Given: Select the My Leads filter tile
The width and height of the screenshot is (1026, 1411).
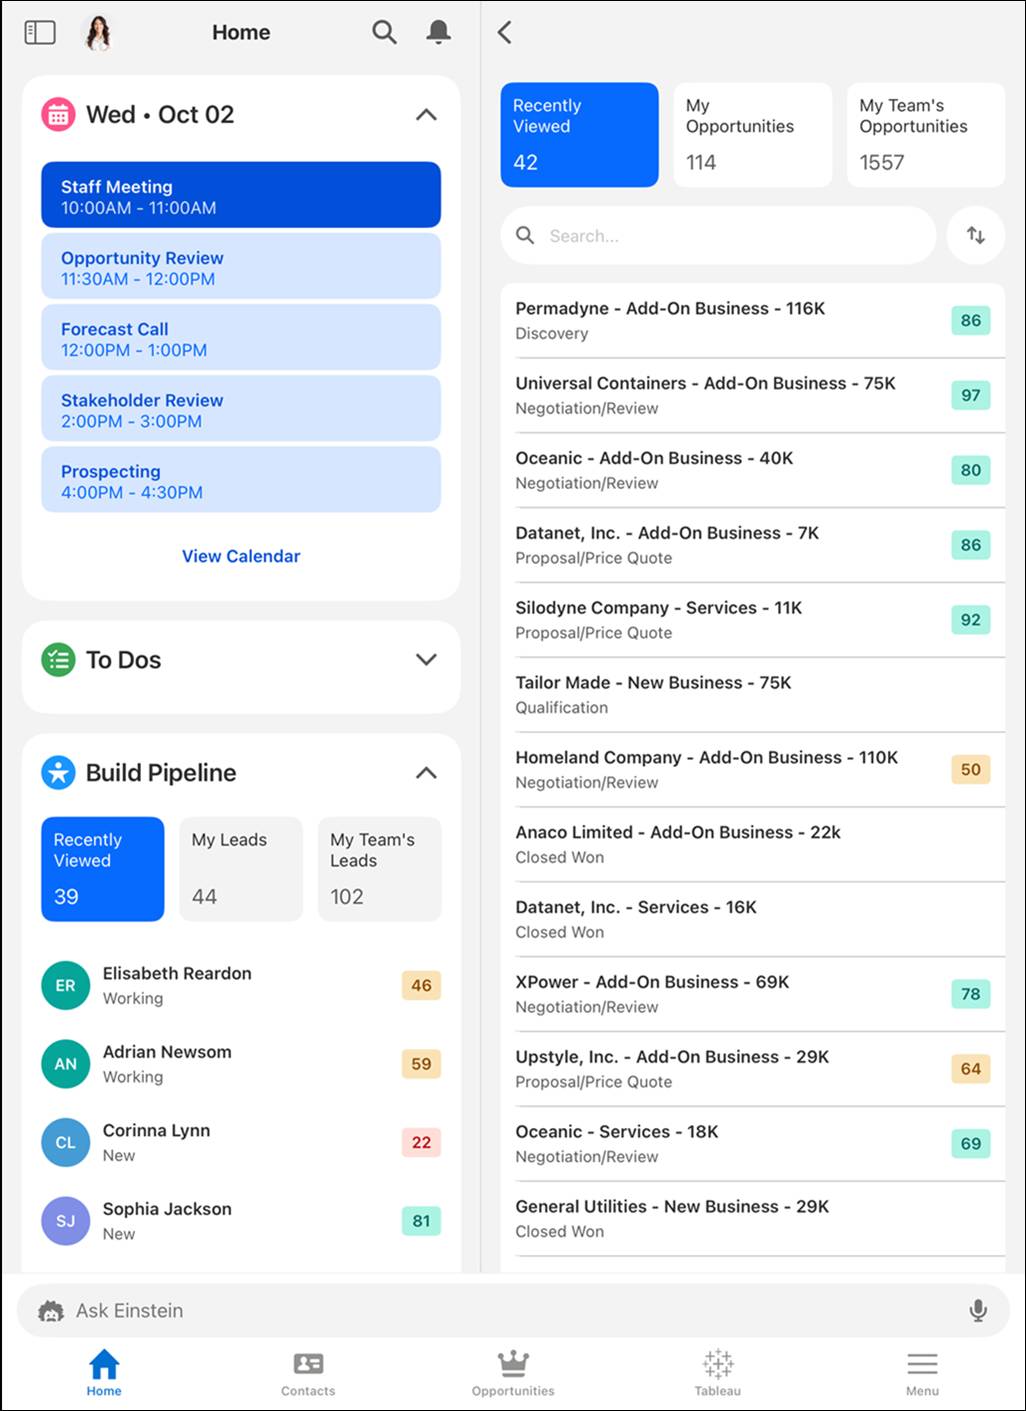Looking at the screenshot, I should click(x=241, y=869).
